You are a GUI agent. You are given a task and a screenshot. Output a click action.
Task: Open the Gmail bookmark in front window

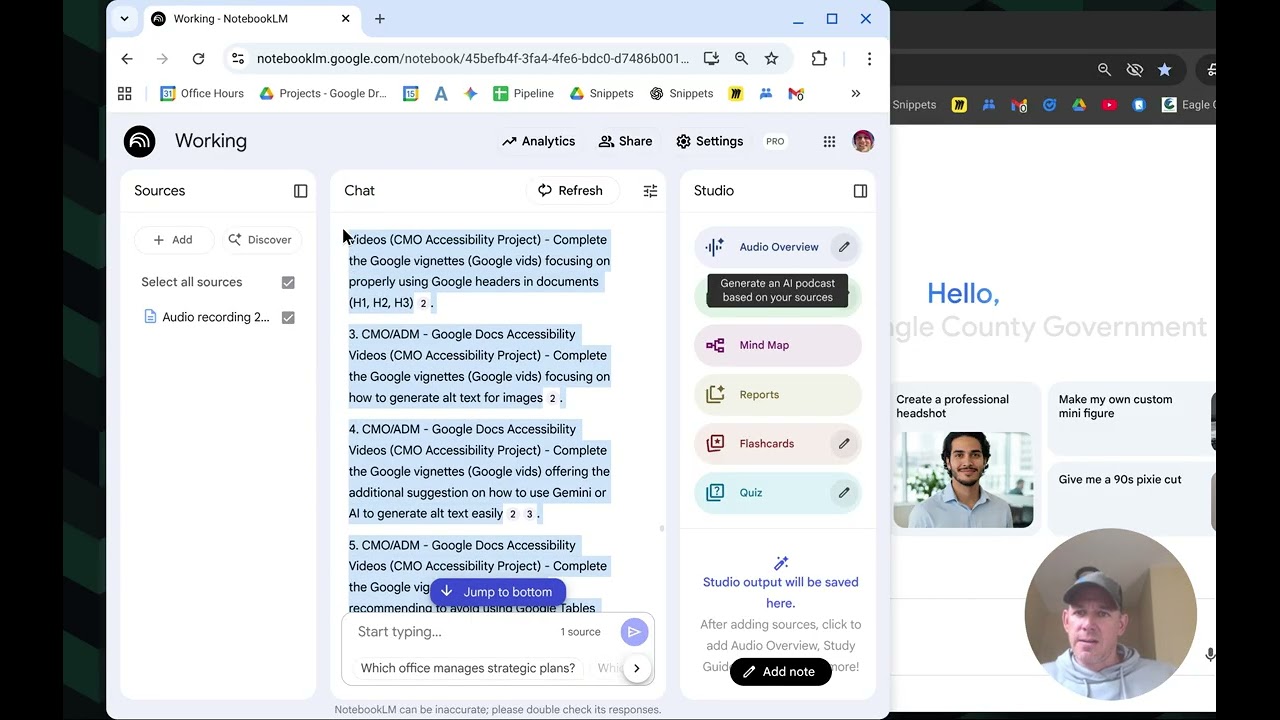(x=796, y=93)
